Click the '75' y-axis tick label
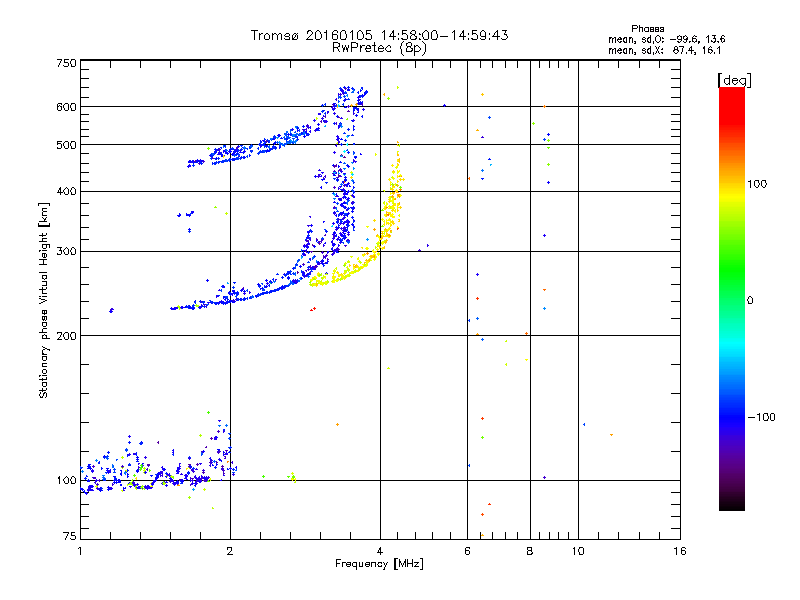 (x=70, y=536)
